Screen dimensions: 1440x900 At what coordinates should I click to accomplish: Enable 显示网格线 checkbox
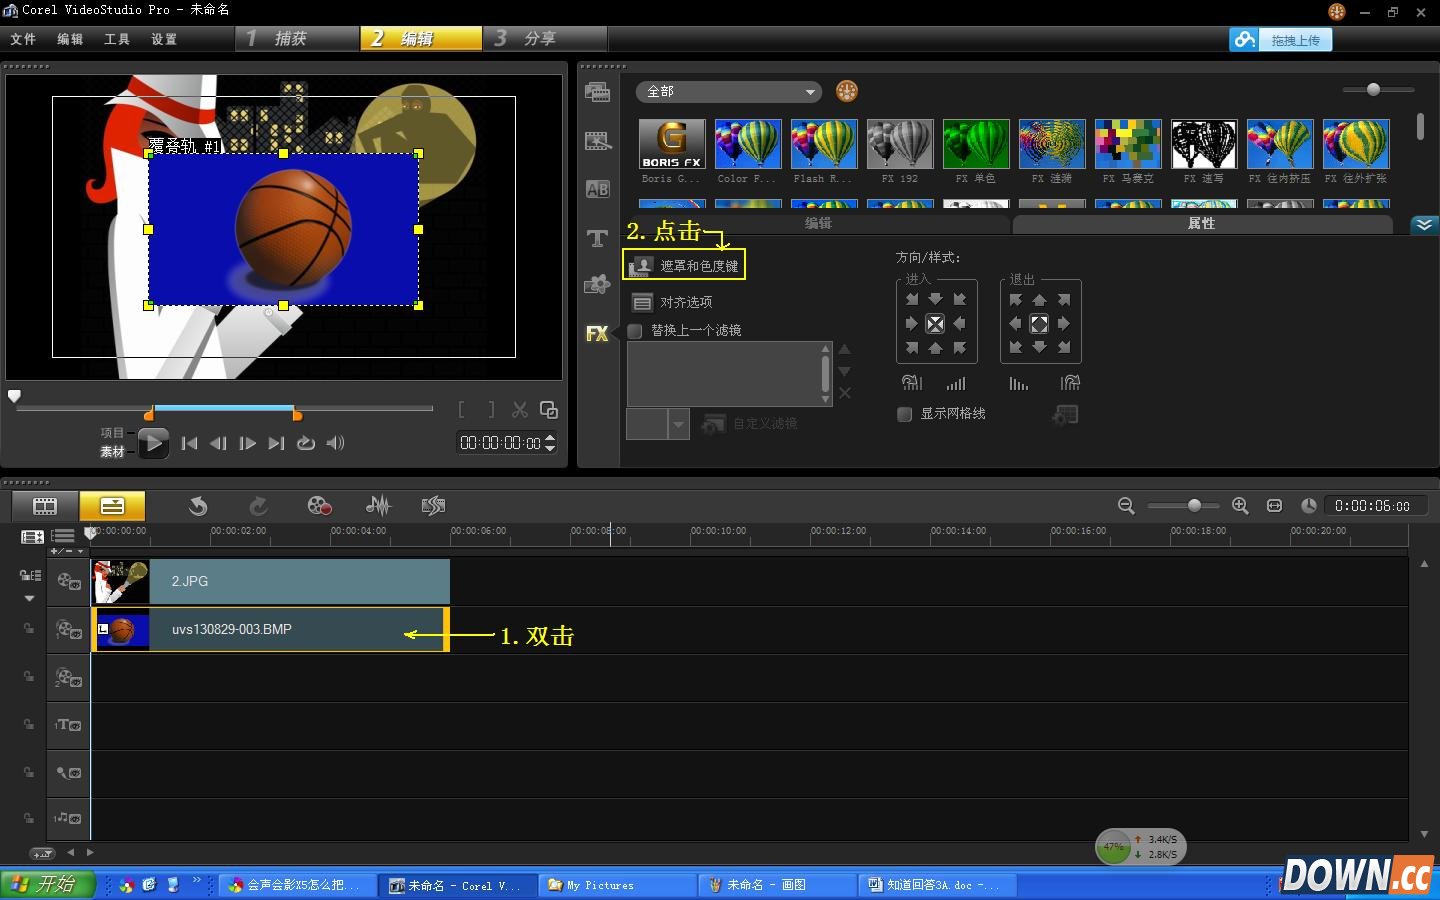point(905,414)
